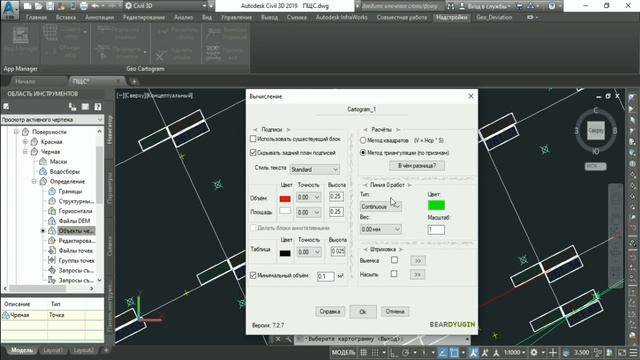Toggle the highlighted object snap tracking icon

click(443, 352)
